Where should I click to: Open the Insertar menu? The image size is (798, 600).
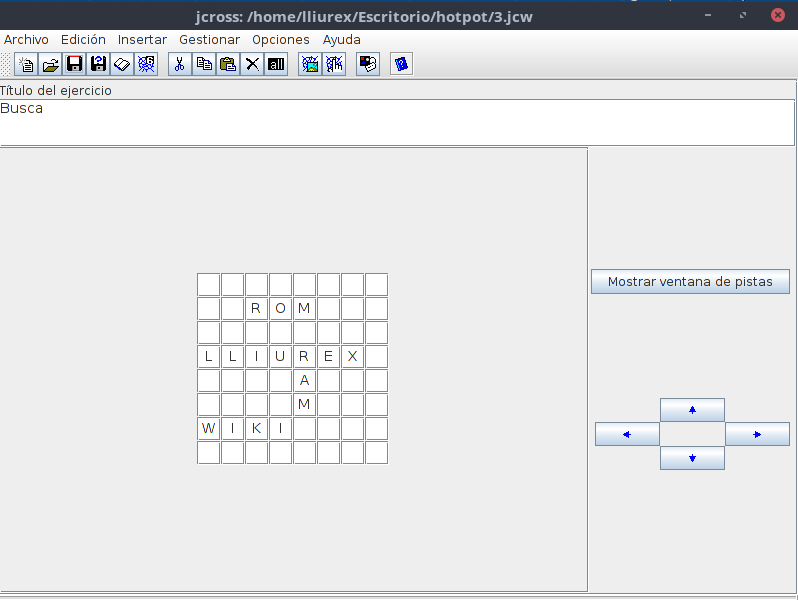(x=142, y=40)
